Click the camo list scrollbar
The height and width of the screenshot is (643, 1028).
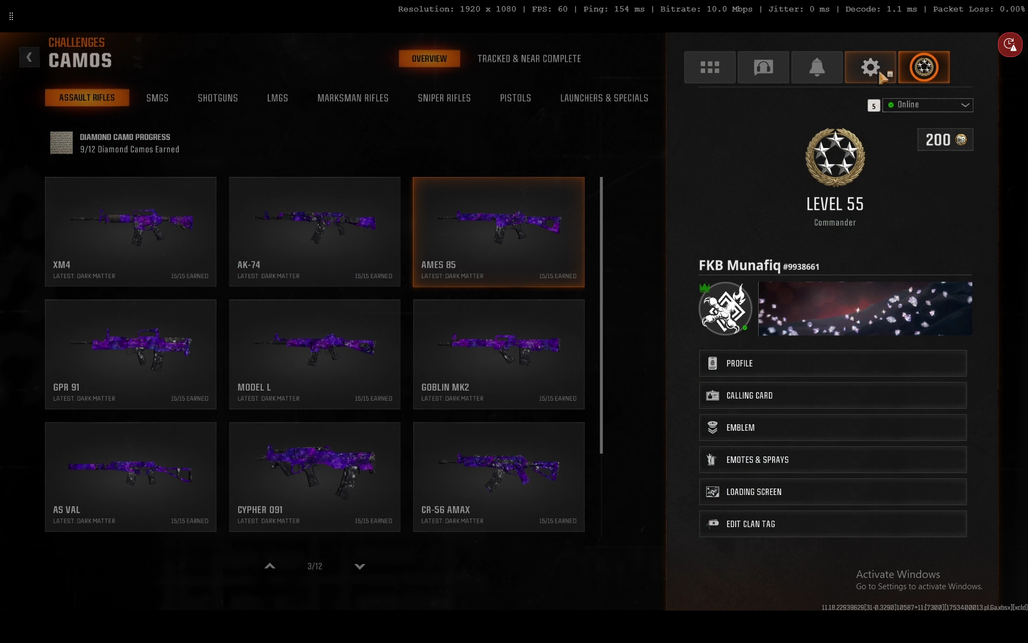coord(601,315)
